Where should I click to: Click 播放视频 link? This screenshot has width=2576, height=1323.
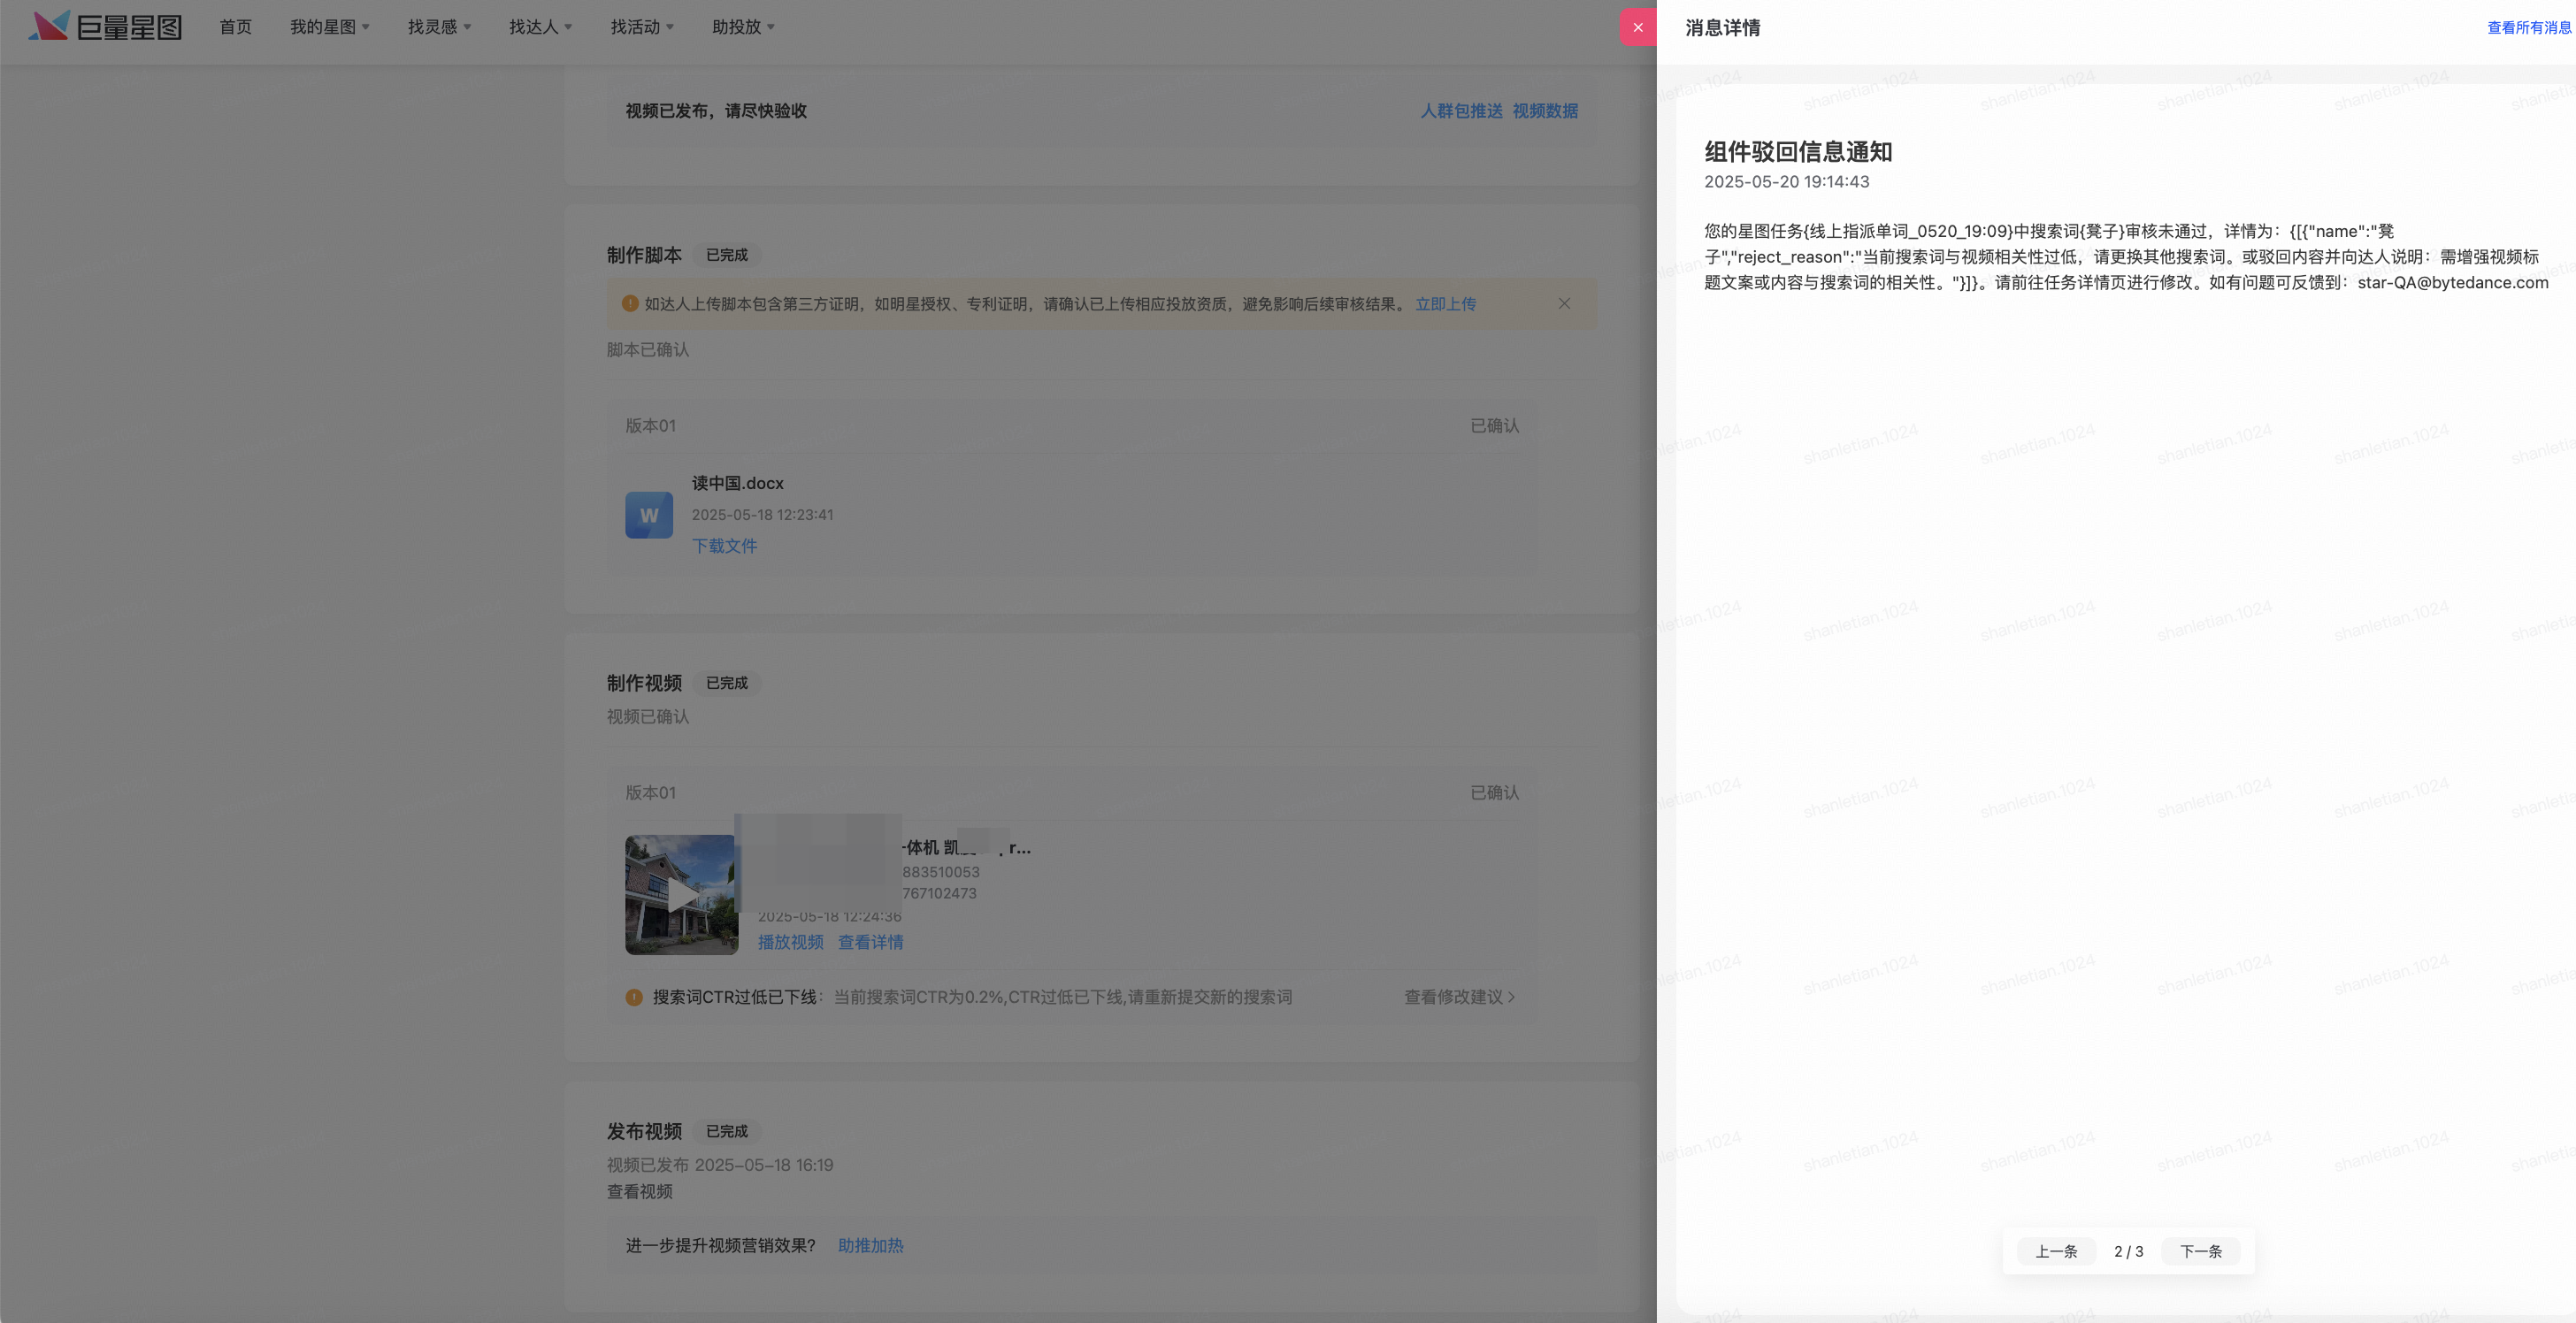(790, 942)
